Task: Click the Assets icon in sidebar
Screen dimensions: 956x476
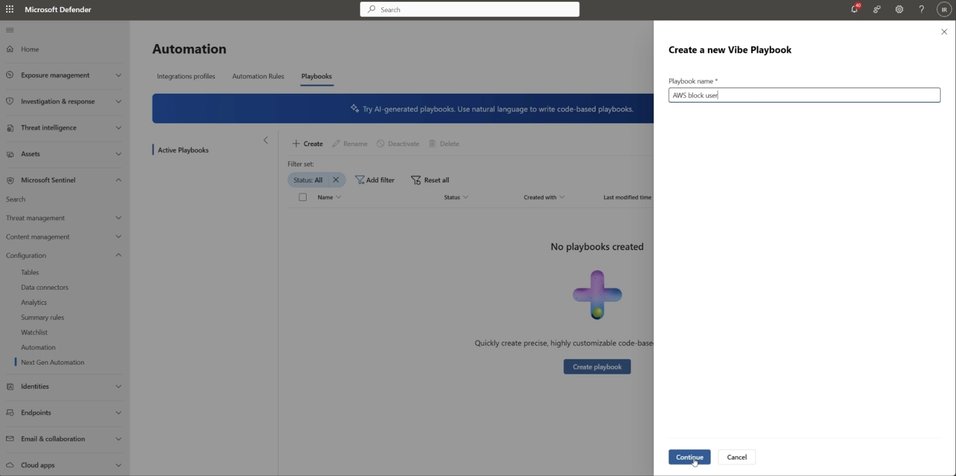Action: [x=10, y=154]
